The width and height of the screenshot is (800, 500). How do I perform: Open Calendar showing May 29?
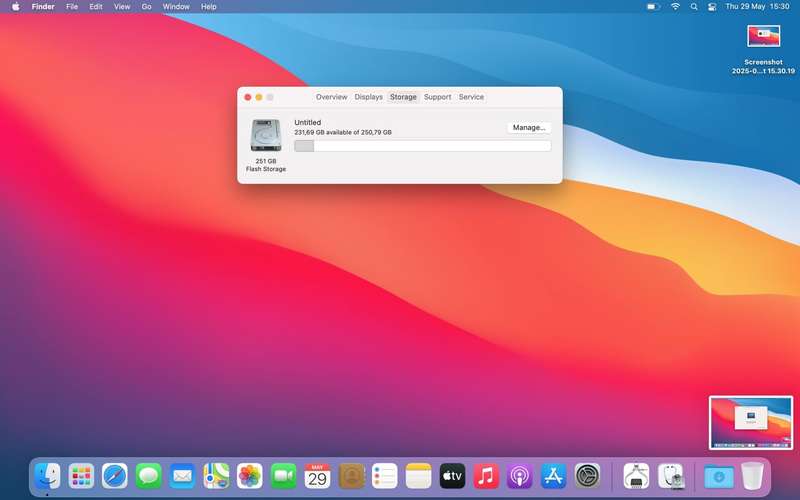click(x=317, y=476)
